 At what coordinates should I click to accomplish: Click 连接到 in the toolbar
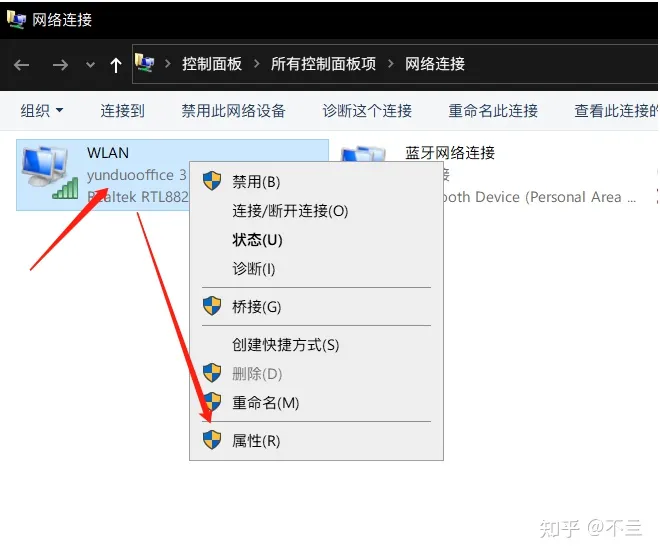click(122, 111)
